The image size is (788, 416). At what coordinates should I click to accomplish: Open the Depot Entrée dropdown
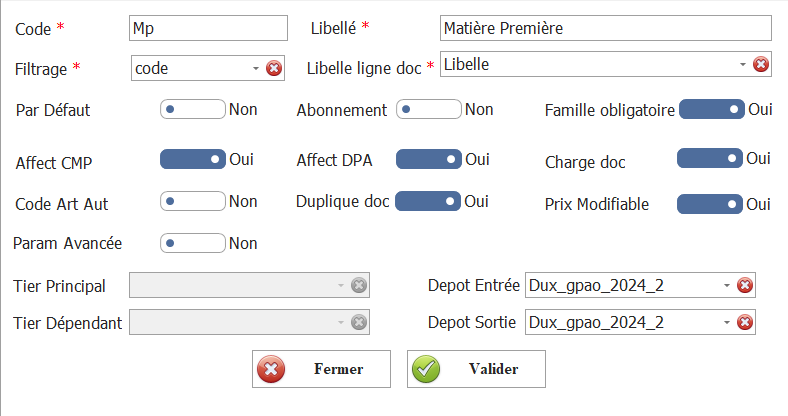pyautogui.click(x=727, y=286)
